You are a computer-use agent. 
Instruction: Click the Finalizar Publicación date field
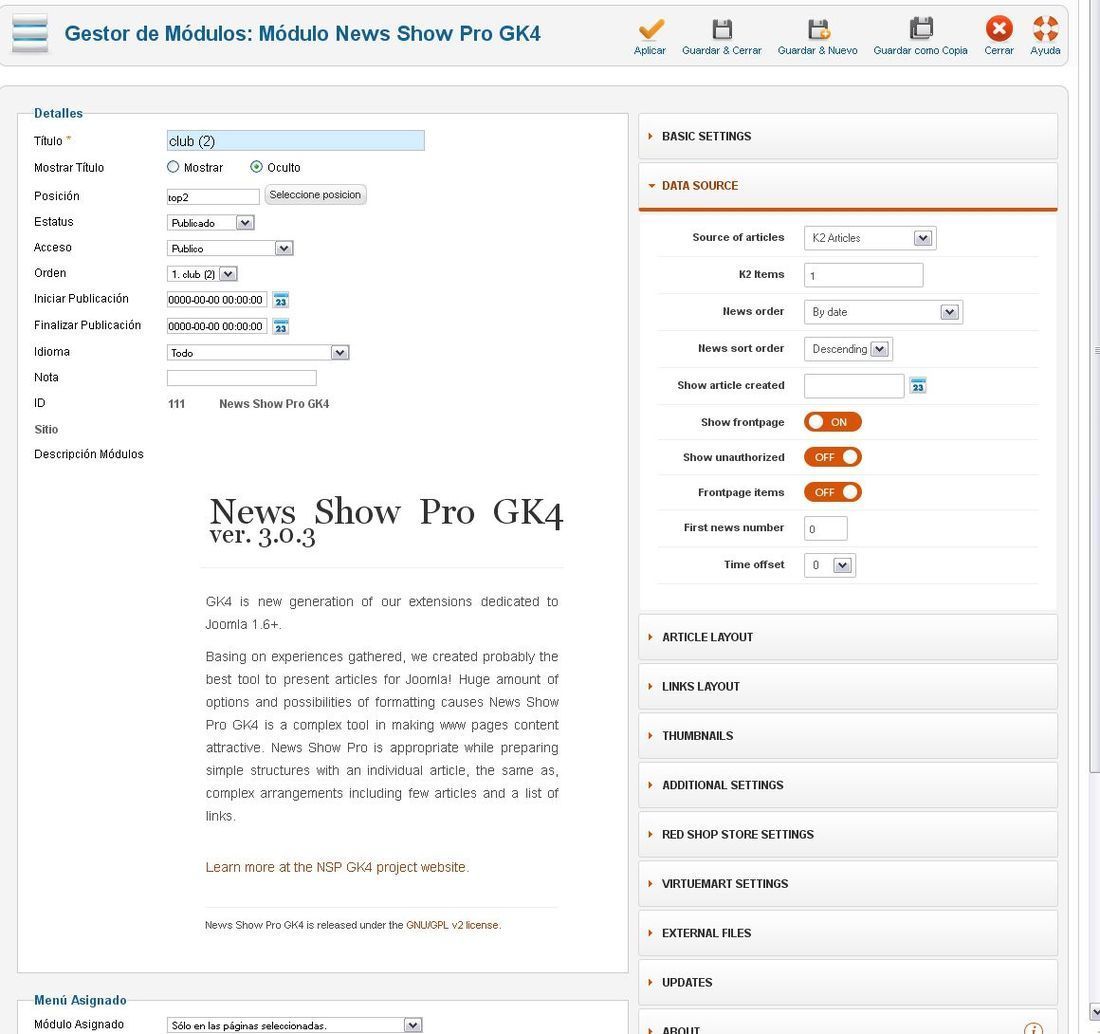217,326
